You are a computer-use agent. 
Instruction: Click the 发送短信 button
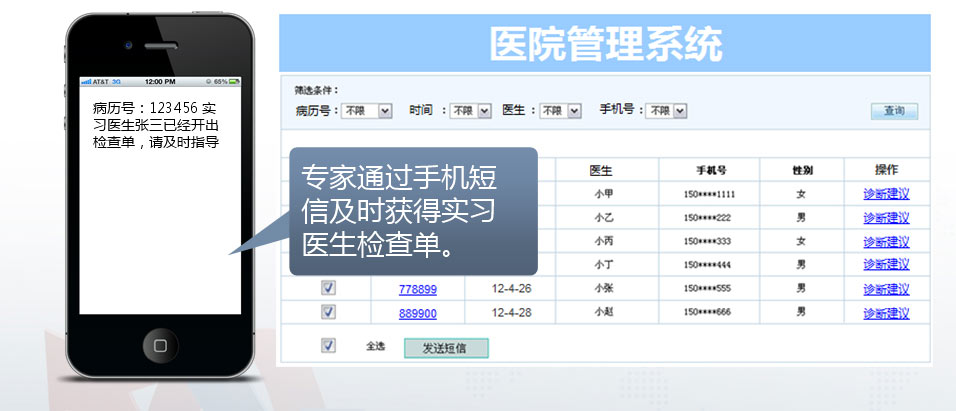point(446,347)
